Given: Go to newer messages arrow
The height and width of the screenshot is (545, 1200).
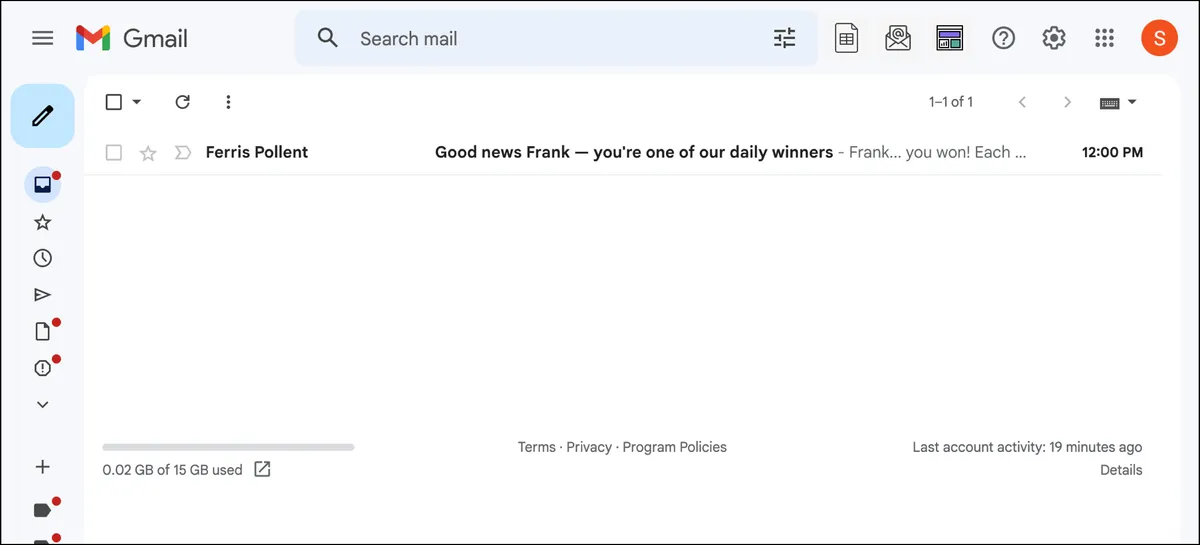Looking at the screenshot, I should click(1022, 102).
